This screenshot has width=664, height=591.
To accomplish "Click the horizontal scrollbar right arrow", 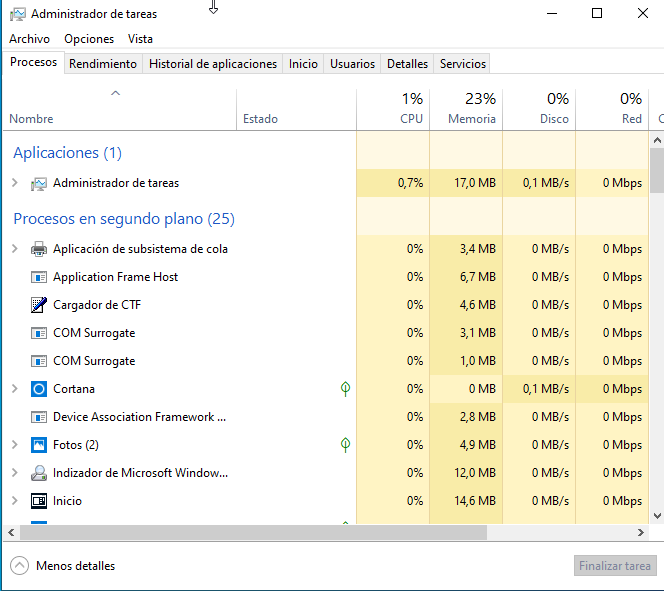I will point(643,533).
